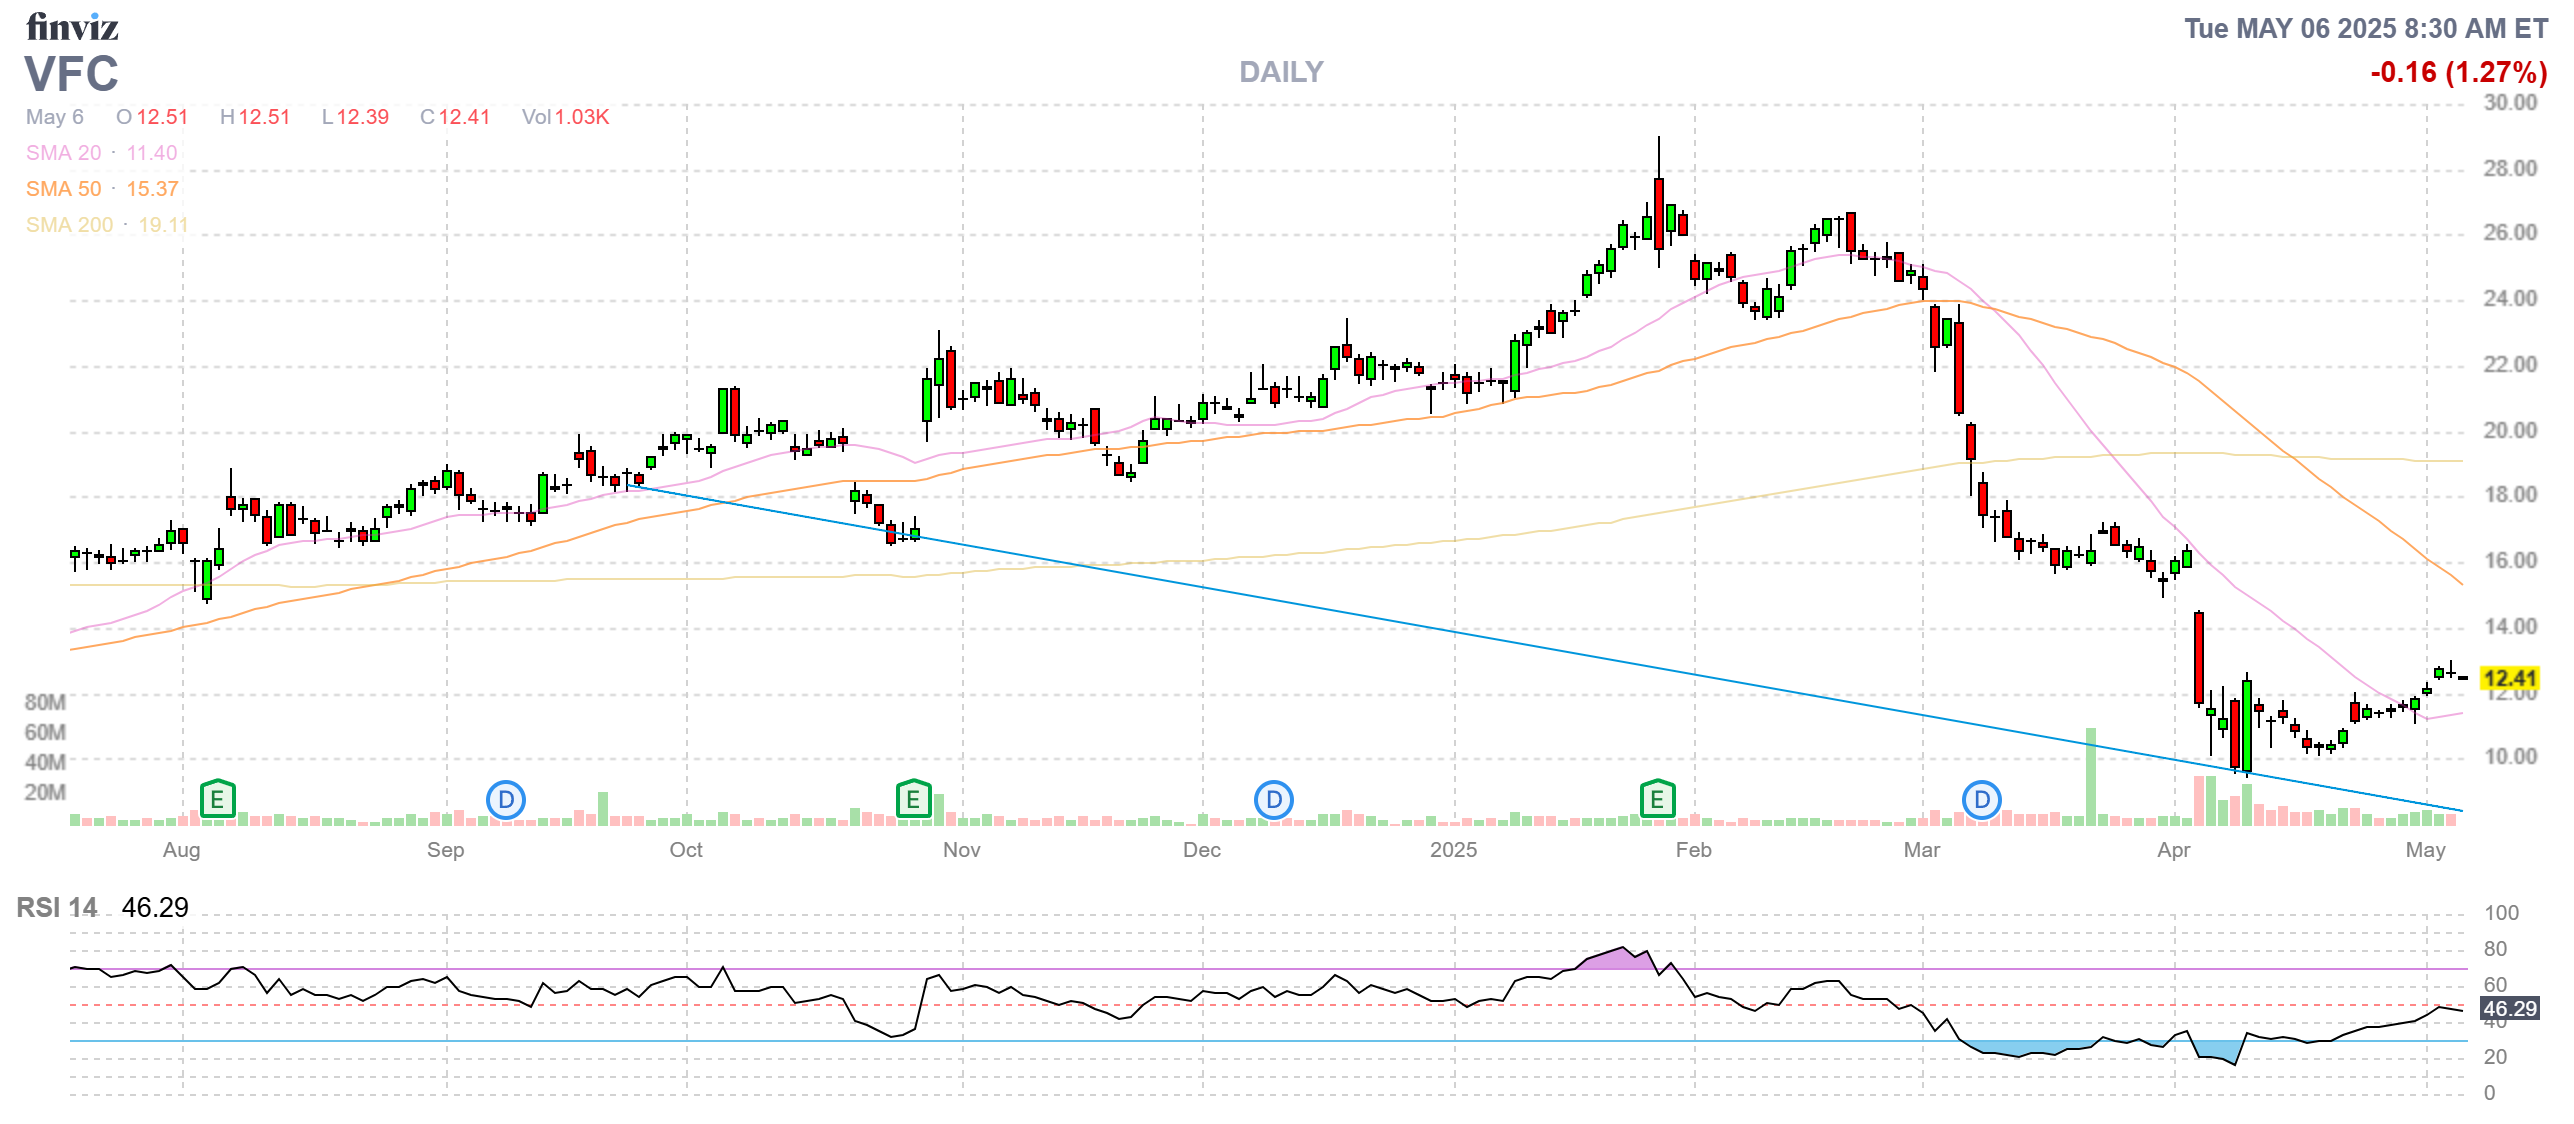Select the SMA 20 legend label
The height and width of the screenshot is (1124, 2574).
point(64,153)
